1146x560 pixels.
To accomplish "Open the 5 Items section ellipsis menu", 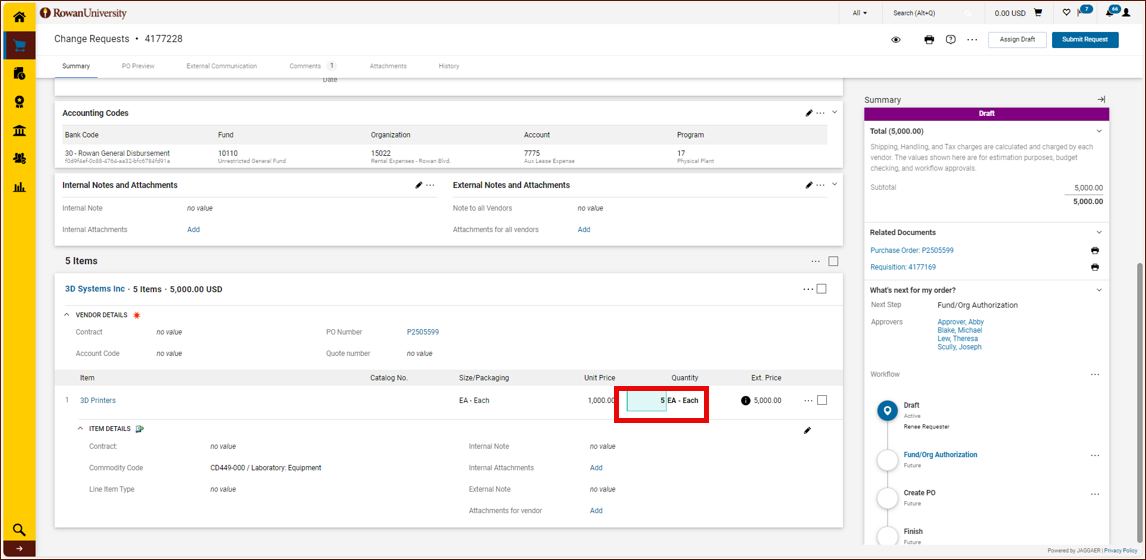I will click(816, 261).
